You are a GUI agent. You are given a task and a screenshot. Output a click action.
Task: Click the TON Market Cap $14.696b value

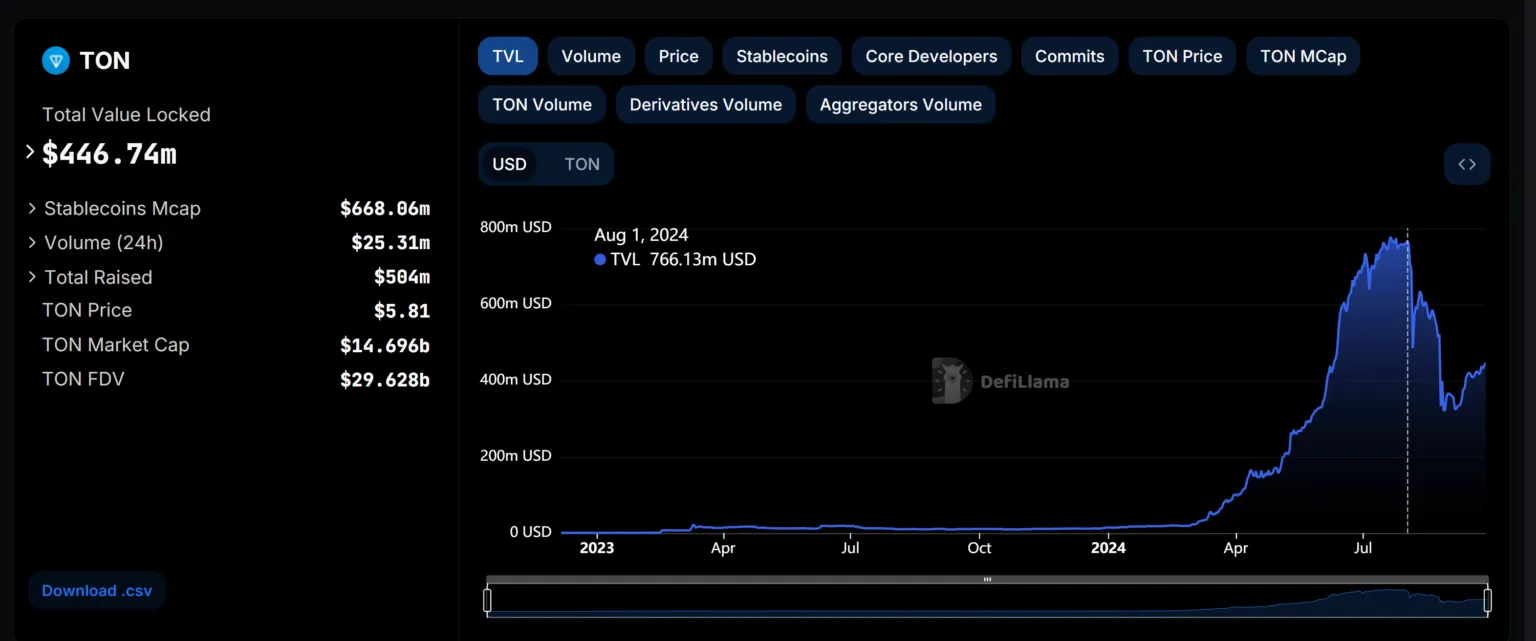[385, 345]
